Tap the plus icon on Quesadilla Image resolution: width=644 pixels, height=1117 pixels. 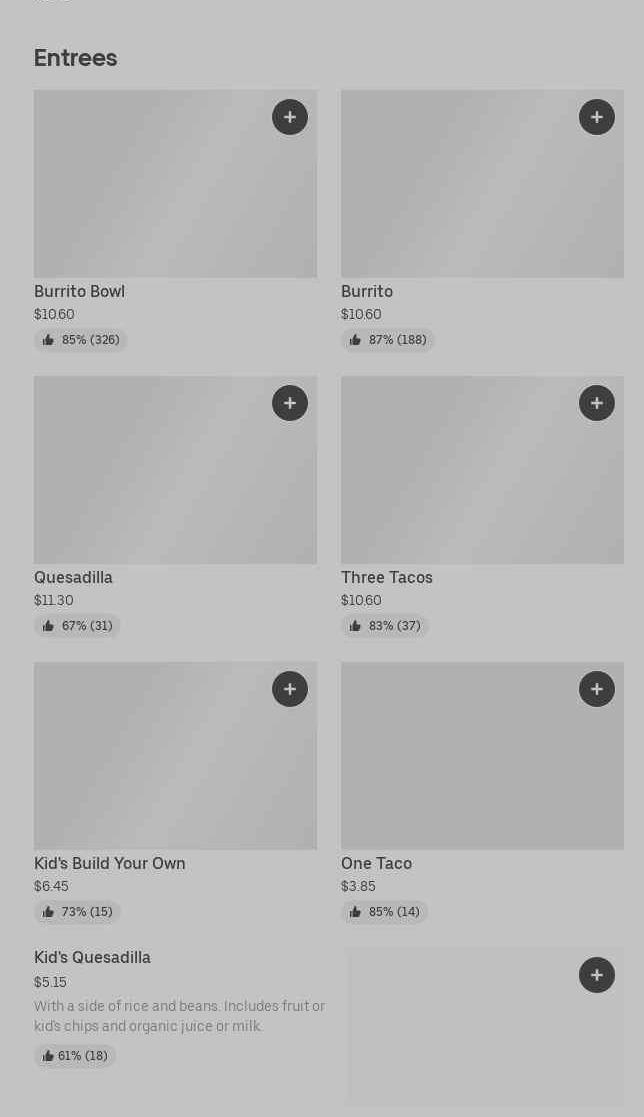(290, 403)
